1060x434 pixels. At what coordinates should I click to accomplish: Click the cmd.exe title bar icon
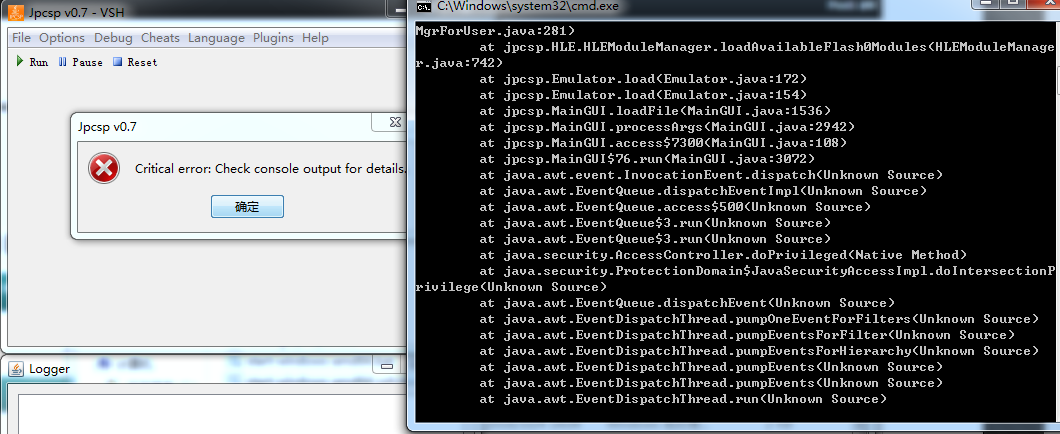tap(424, 7)
